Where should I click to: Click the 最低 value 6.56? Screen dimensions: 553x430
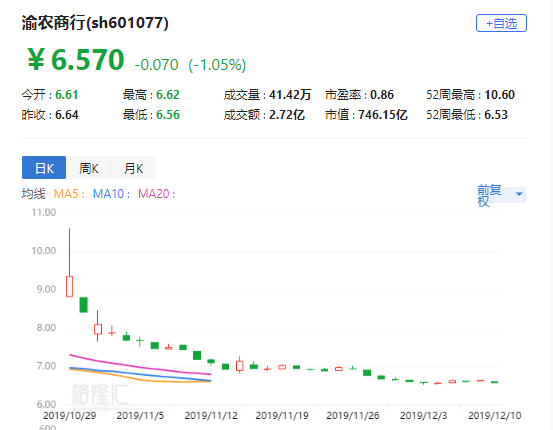pos(168,115)
